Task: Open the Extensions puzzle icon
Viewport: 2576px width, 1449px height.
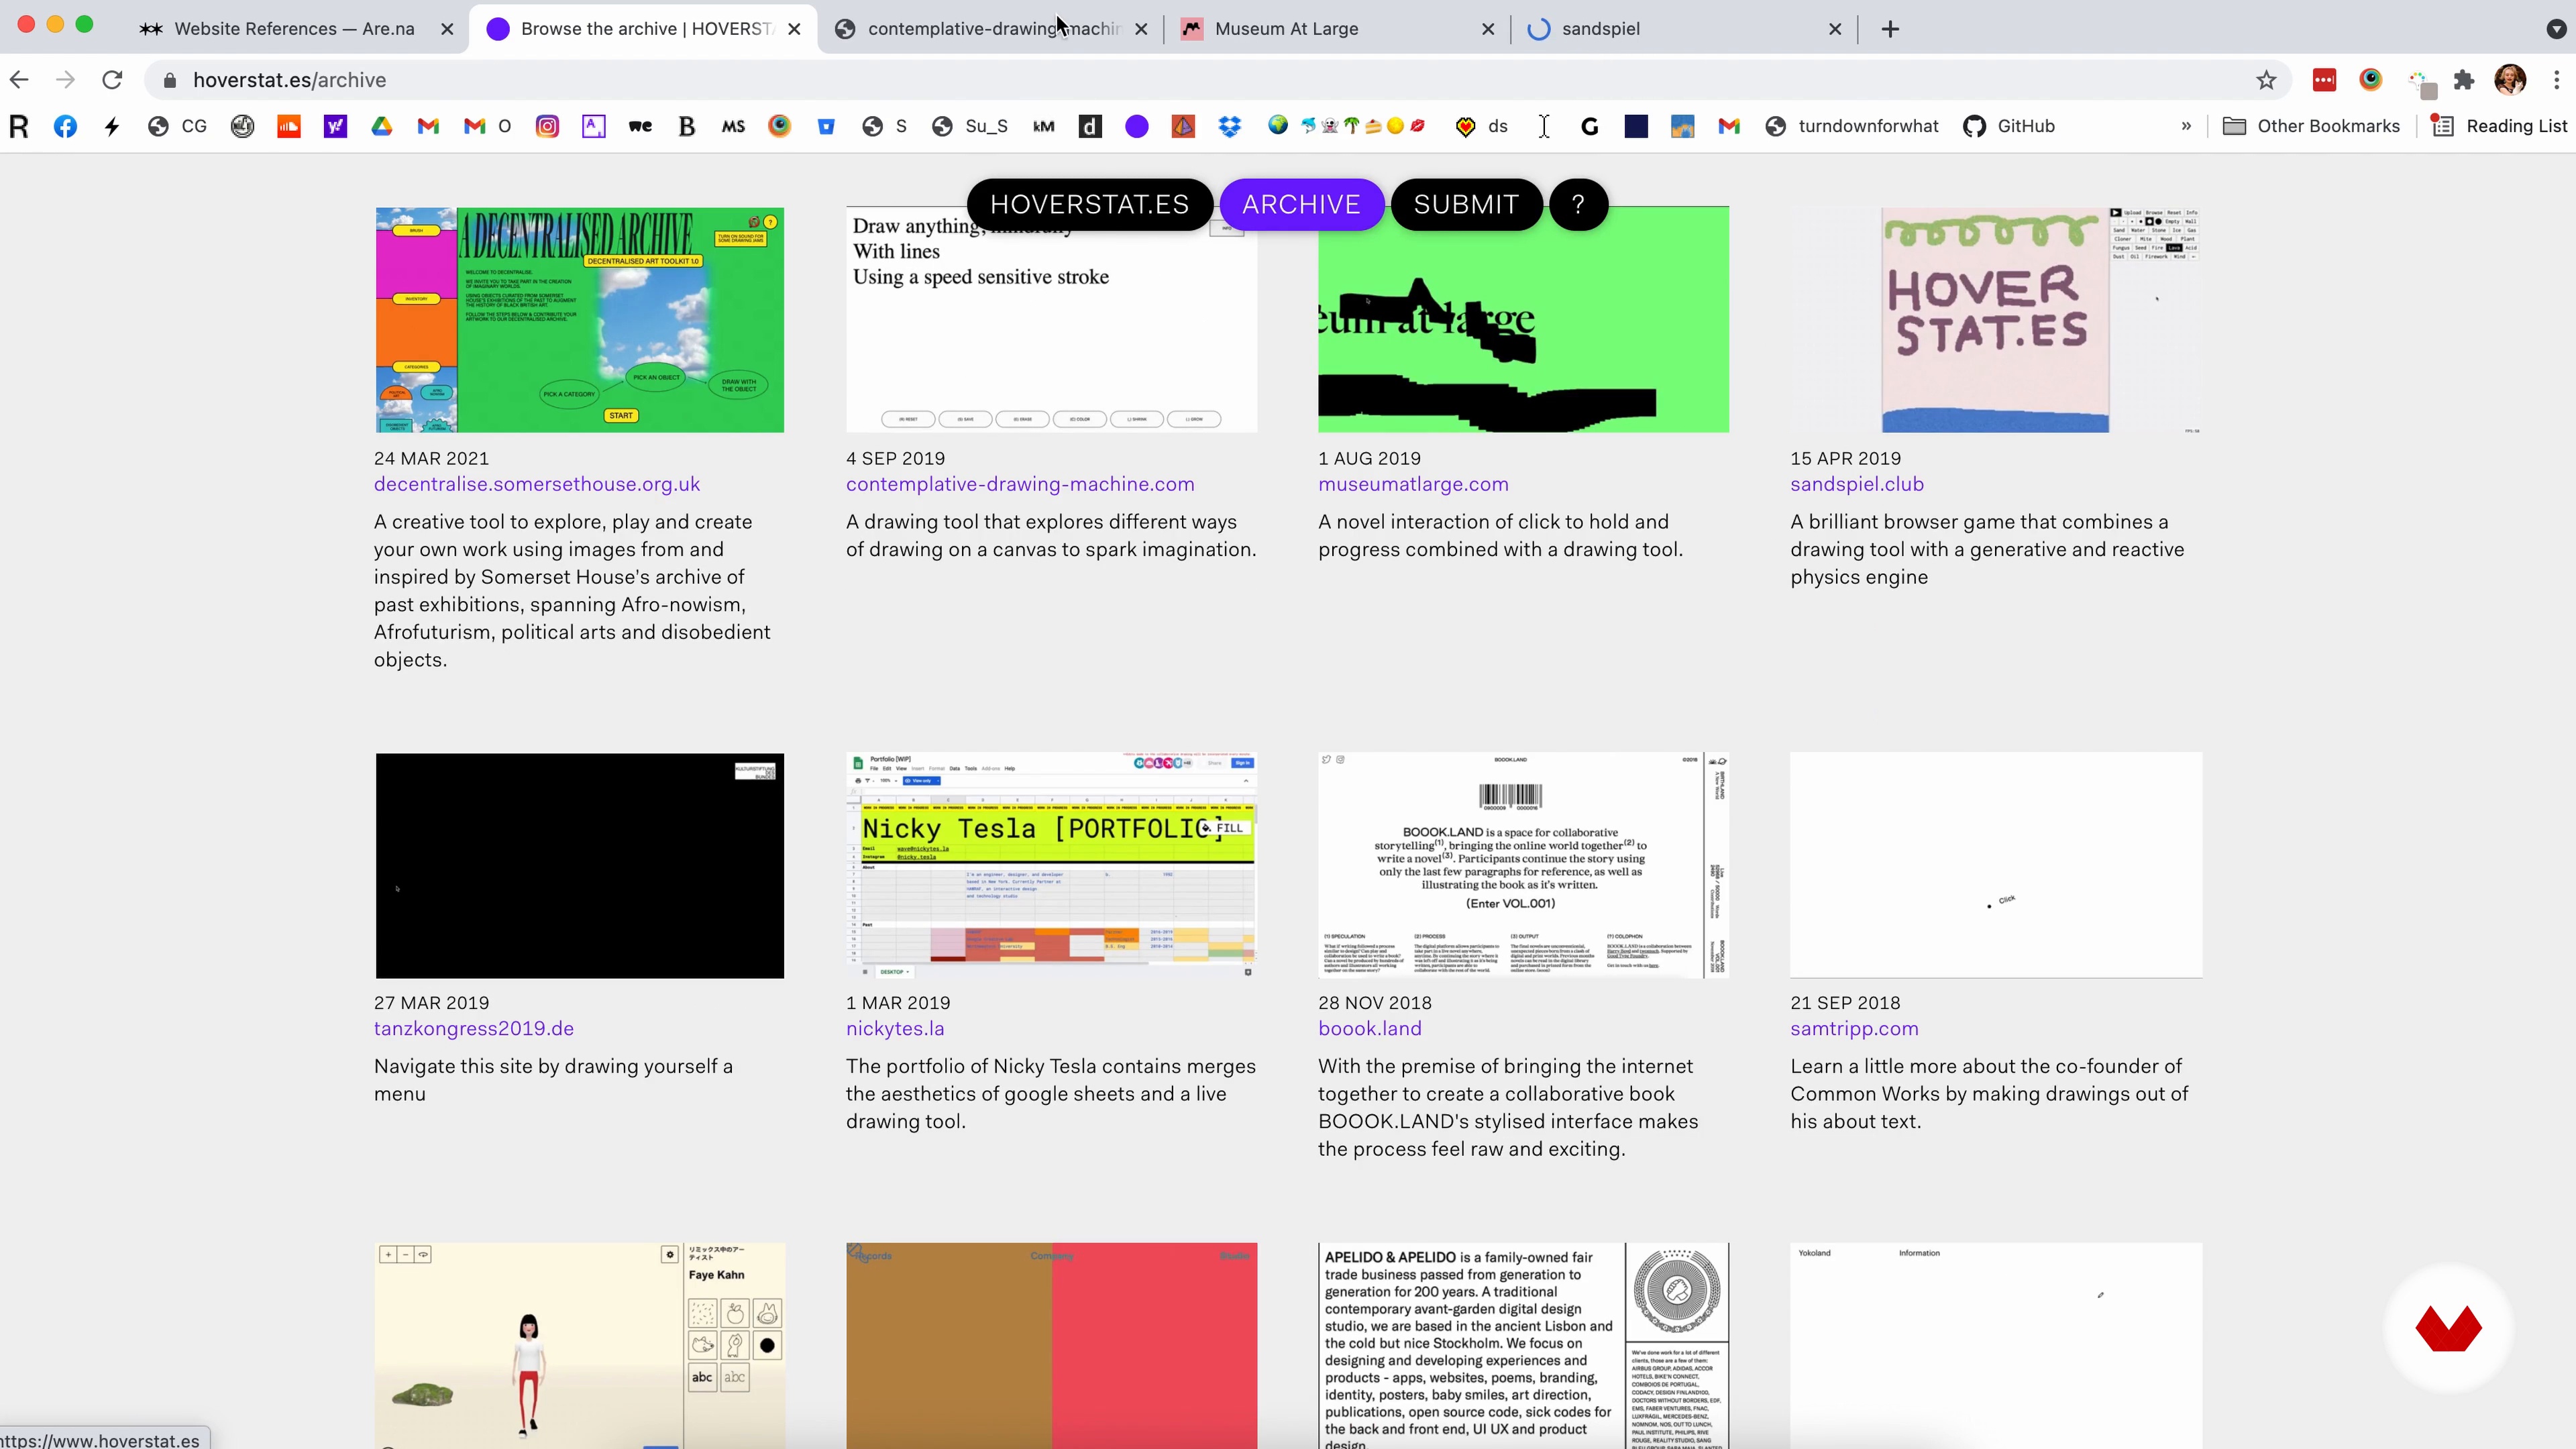Action: 2464,80
